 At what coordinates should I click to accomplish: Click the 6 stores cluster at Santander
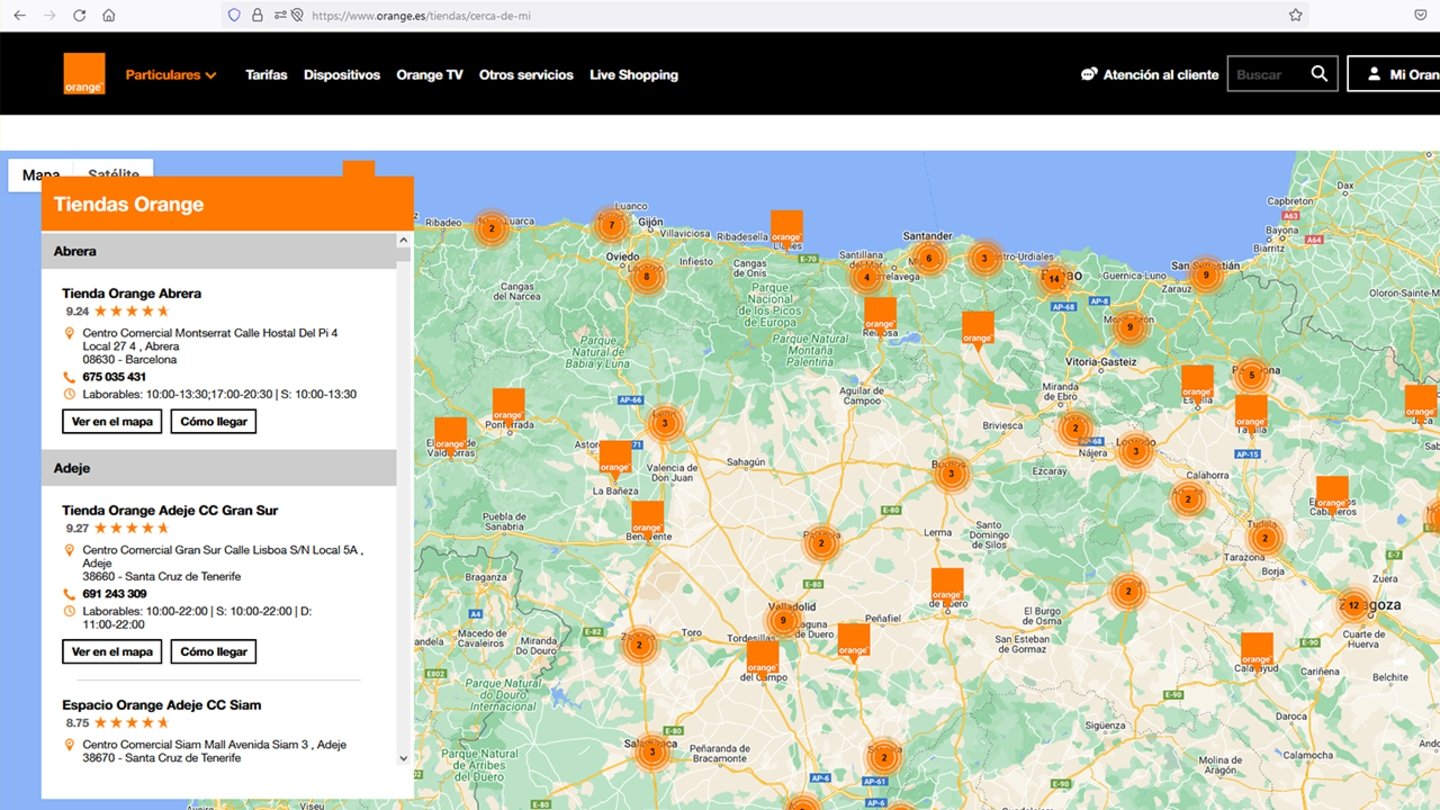click(929, 258)
